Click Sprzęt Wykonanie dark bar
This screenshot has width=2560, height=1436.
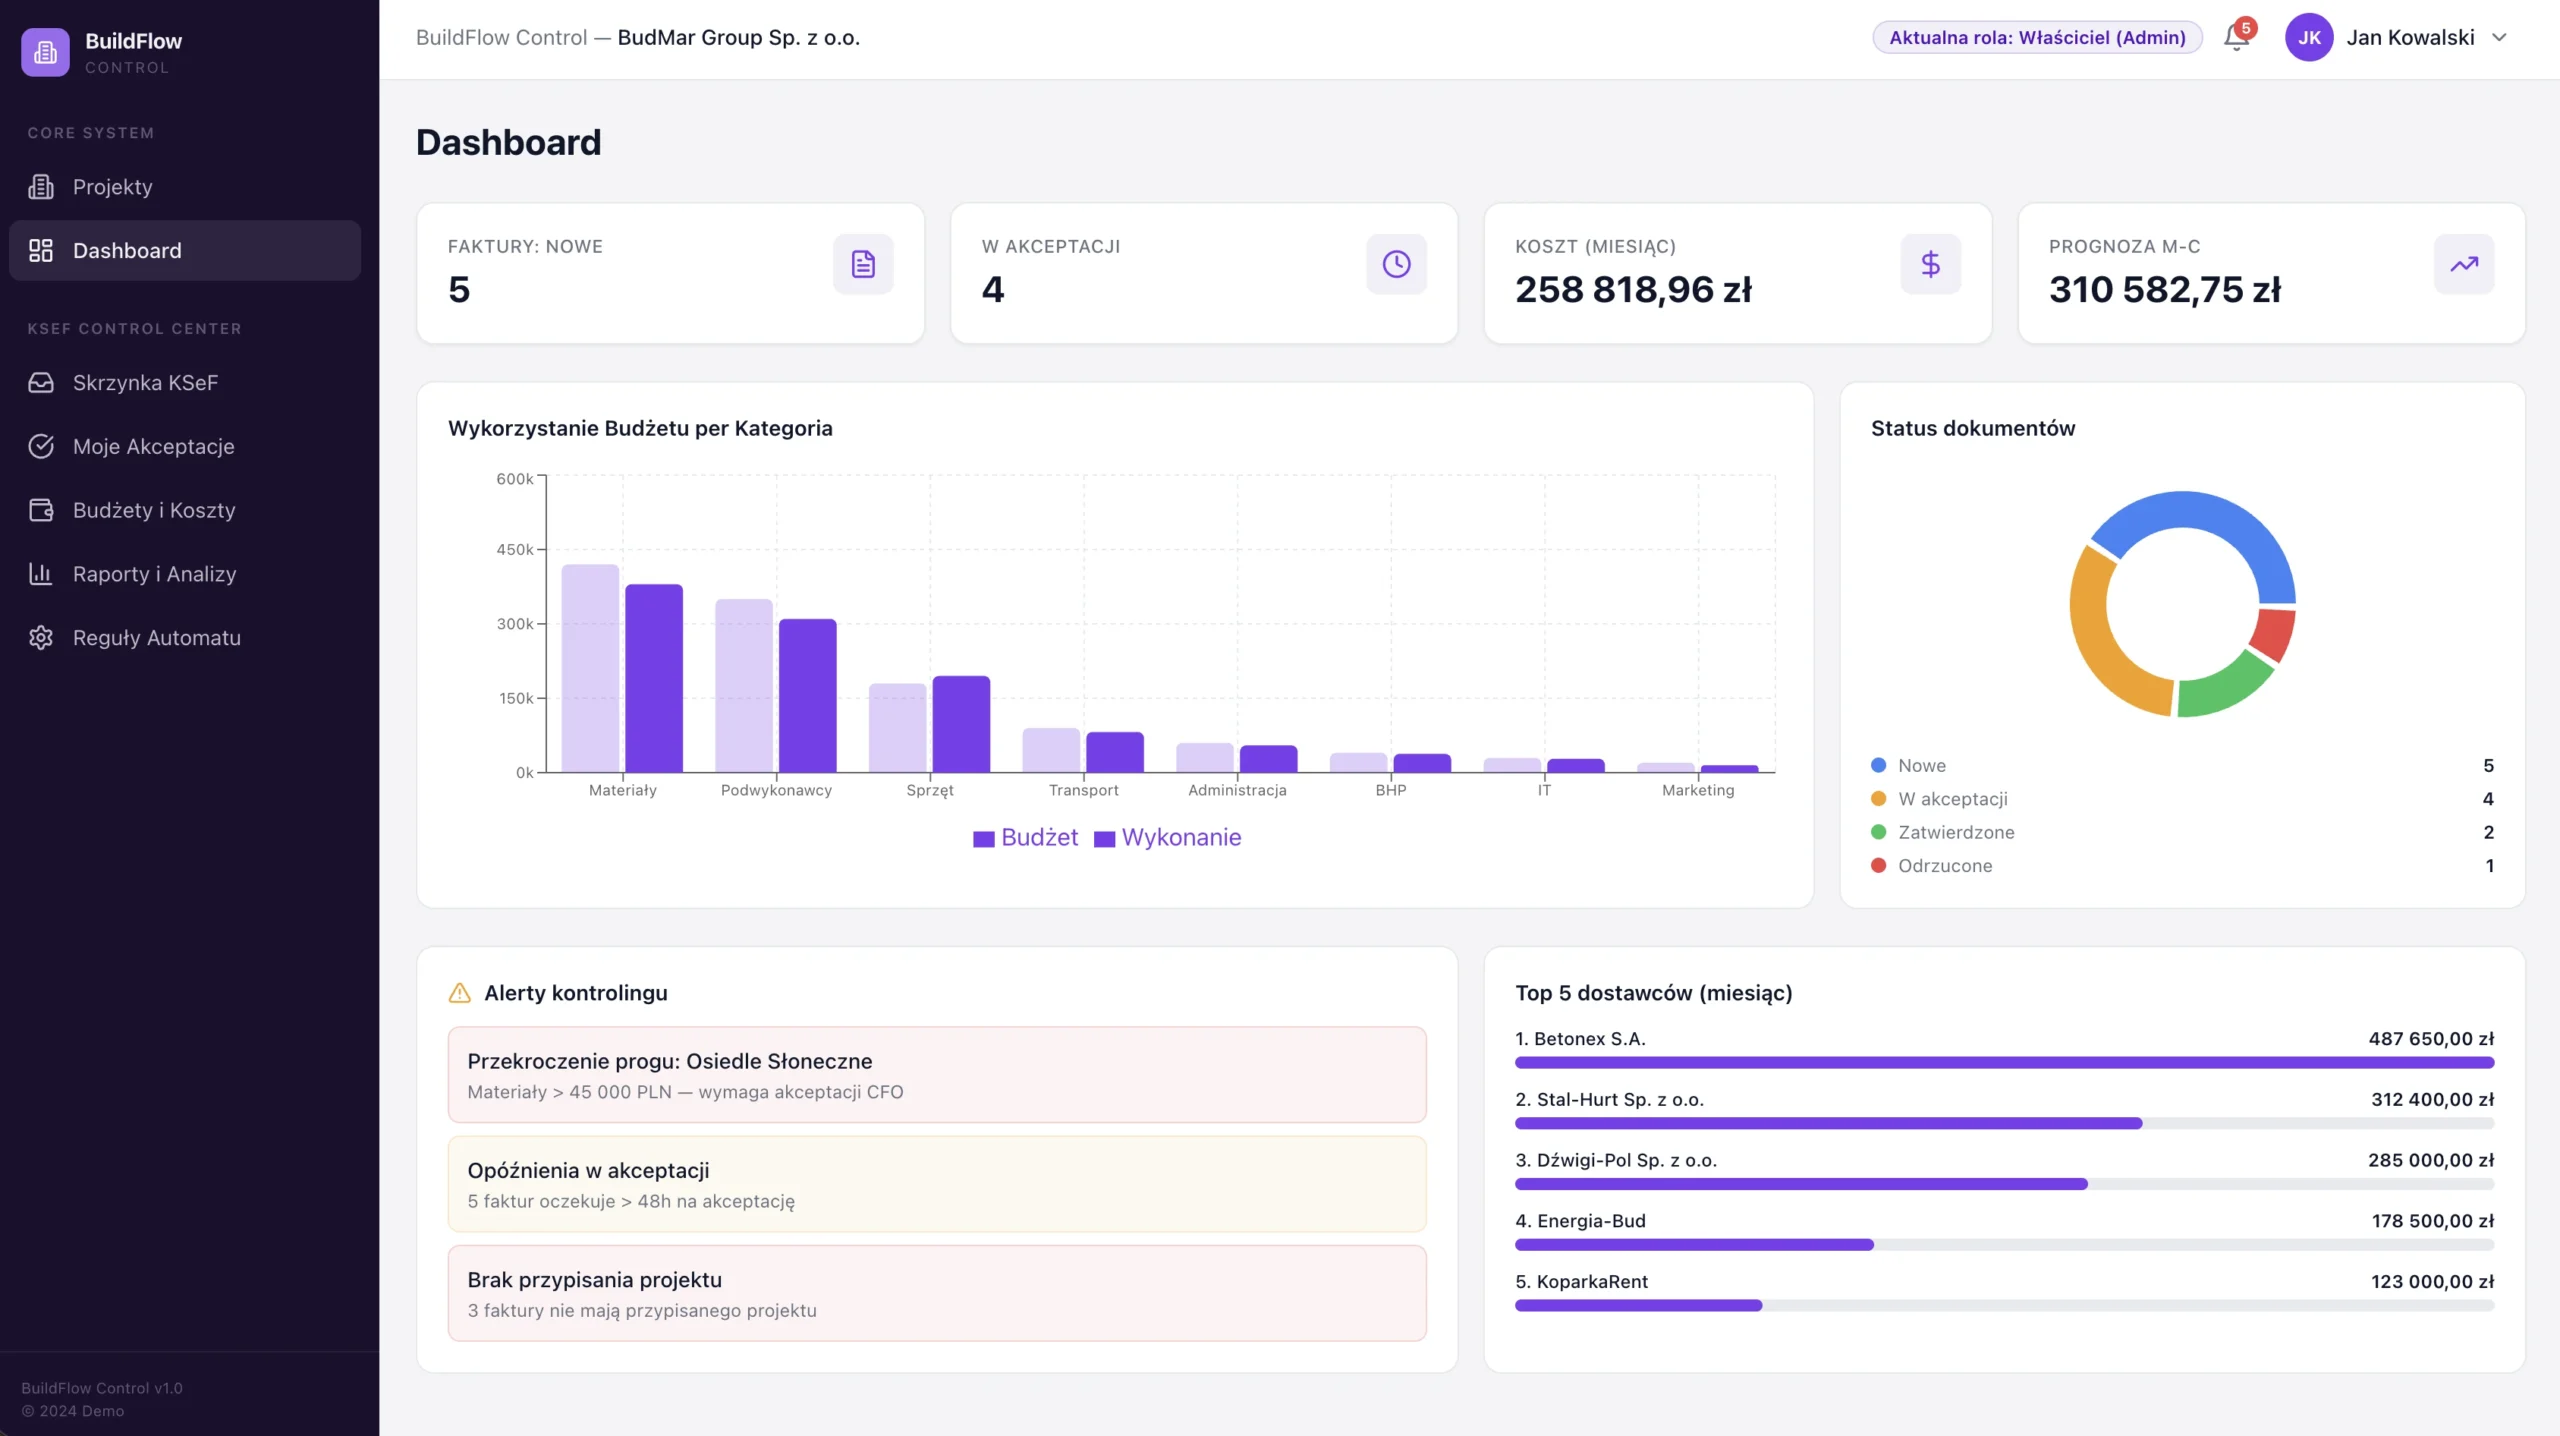[x=961, y=724]
